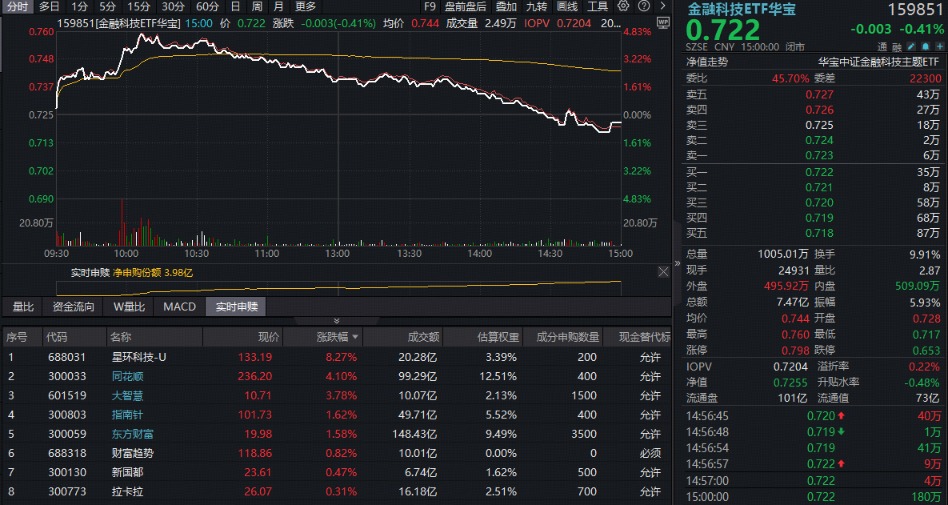Click the bell alert icon for this ETF
Screen dimensions: 948x505
925,47
